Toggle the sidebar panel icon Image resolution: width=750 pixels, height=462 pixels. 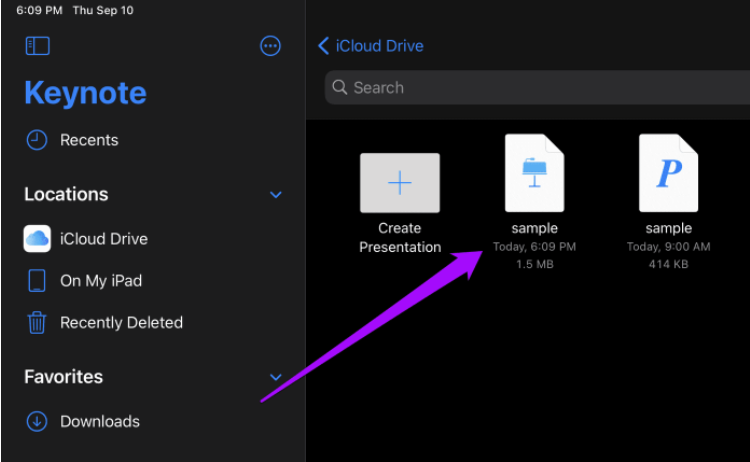[x=38, y=46]
